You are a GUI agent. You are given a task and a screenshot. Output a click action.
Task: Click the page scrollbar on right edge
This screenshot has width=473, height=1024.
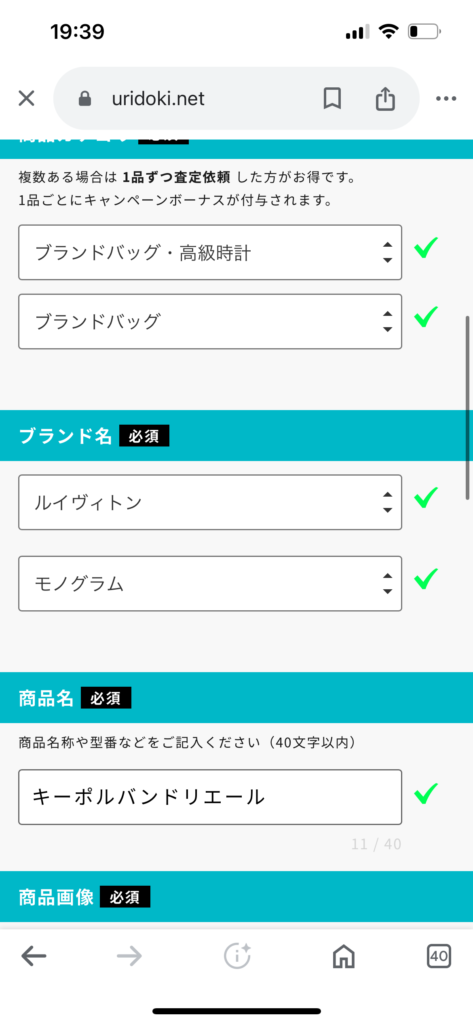click(468, 408)
